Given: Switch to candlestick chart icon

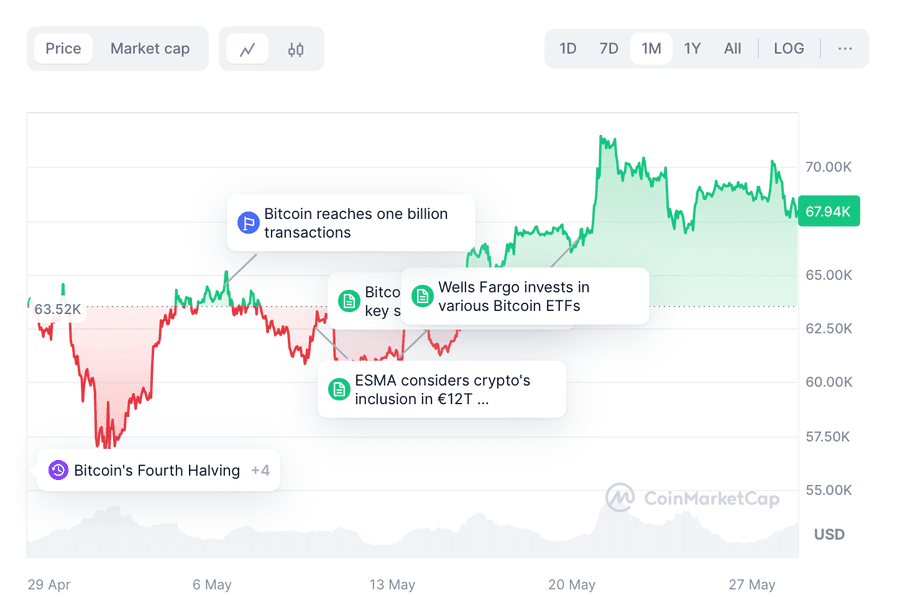Looking at the screenshot, I should pos(295,49).
